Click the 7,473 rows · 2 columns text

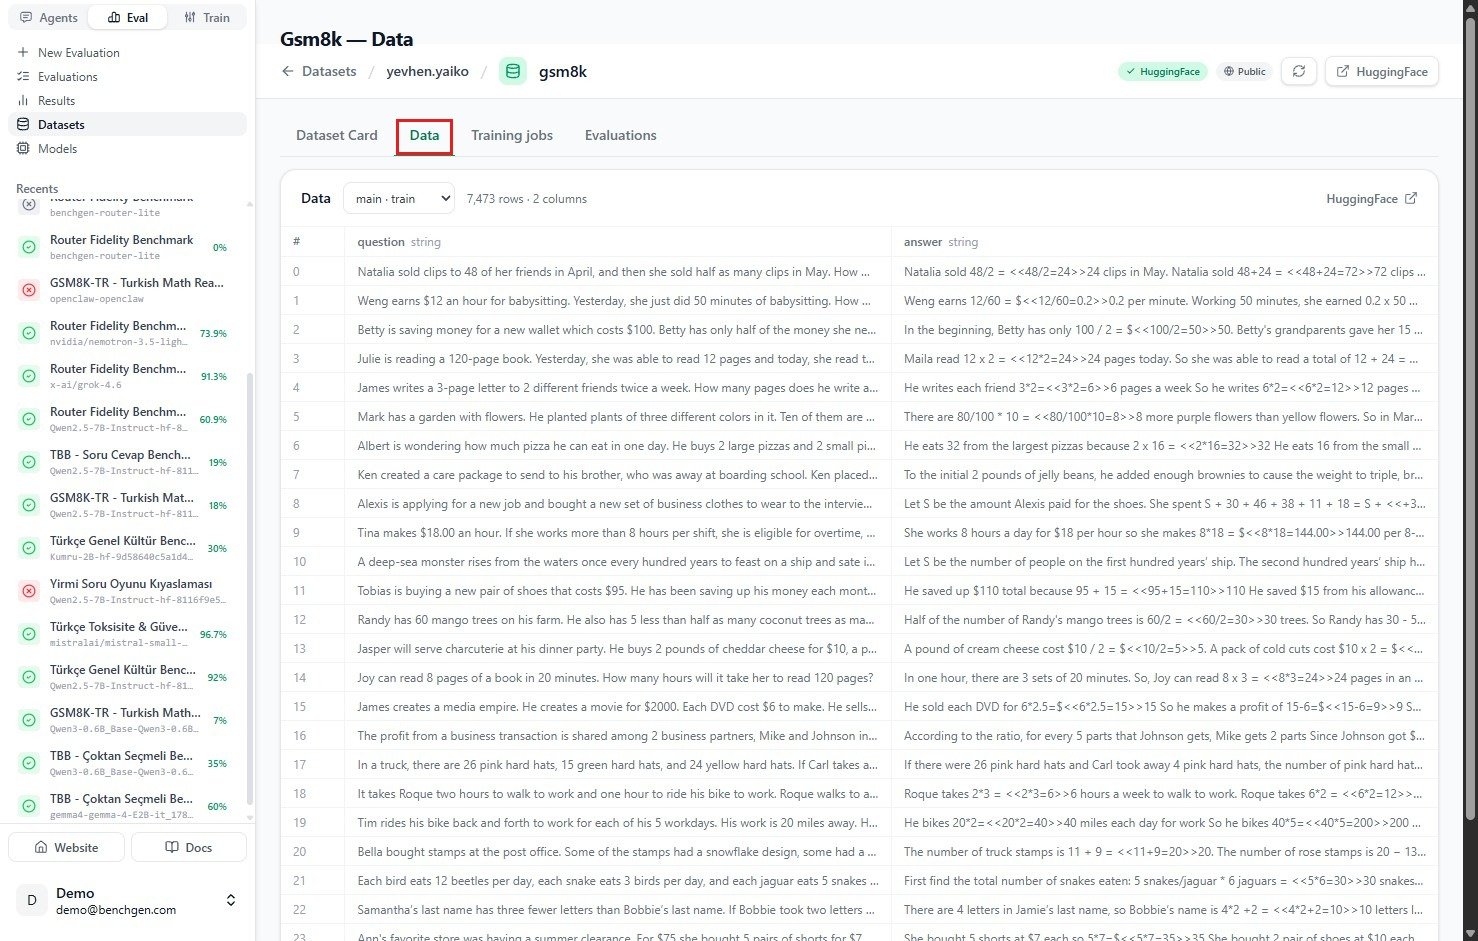point(527,199)
